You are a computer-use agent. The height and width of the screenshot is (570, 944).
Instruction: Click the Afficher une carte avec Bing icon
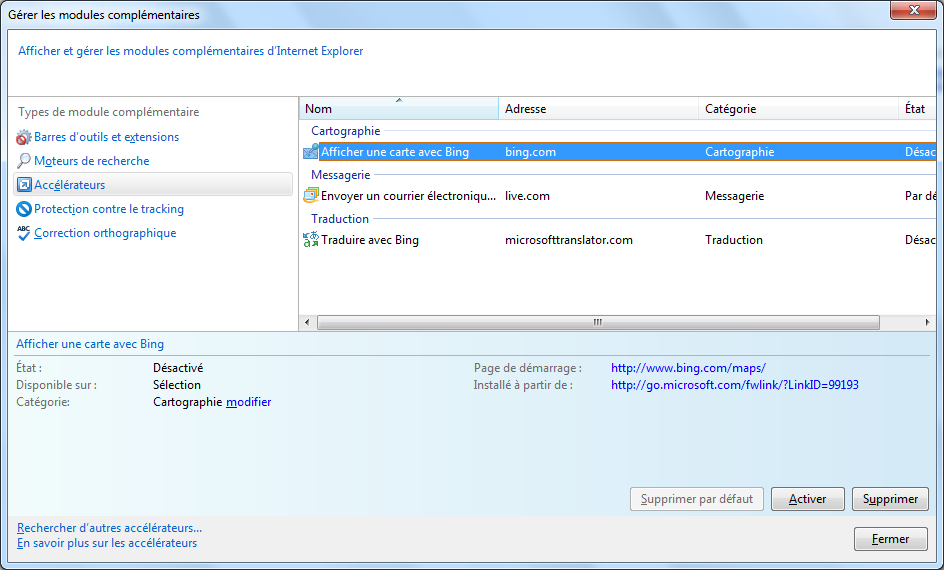click(311, 152)
